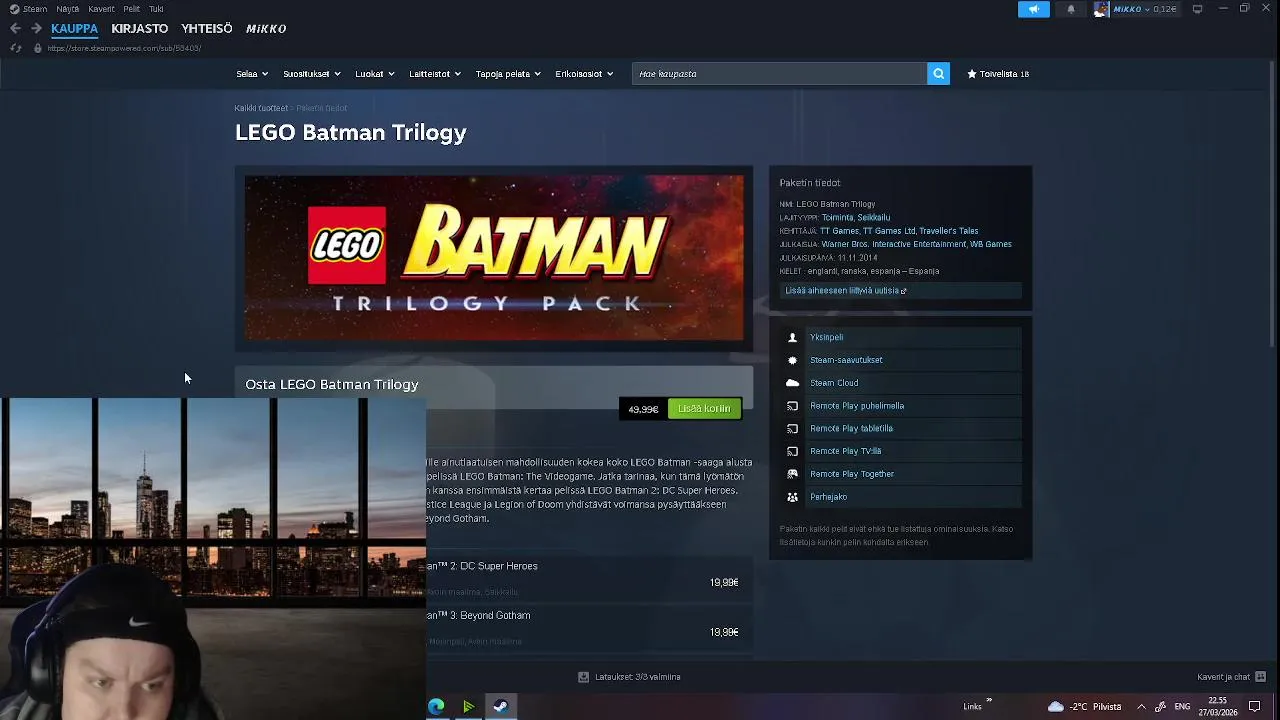1280x720 pixels.
Task: Click inside the Hae kaupasta search field
Action: pos(779,73)
